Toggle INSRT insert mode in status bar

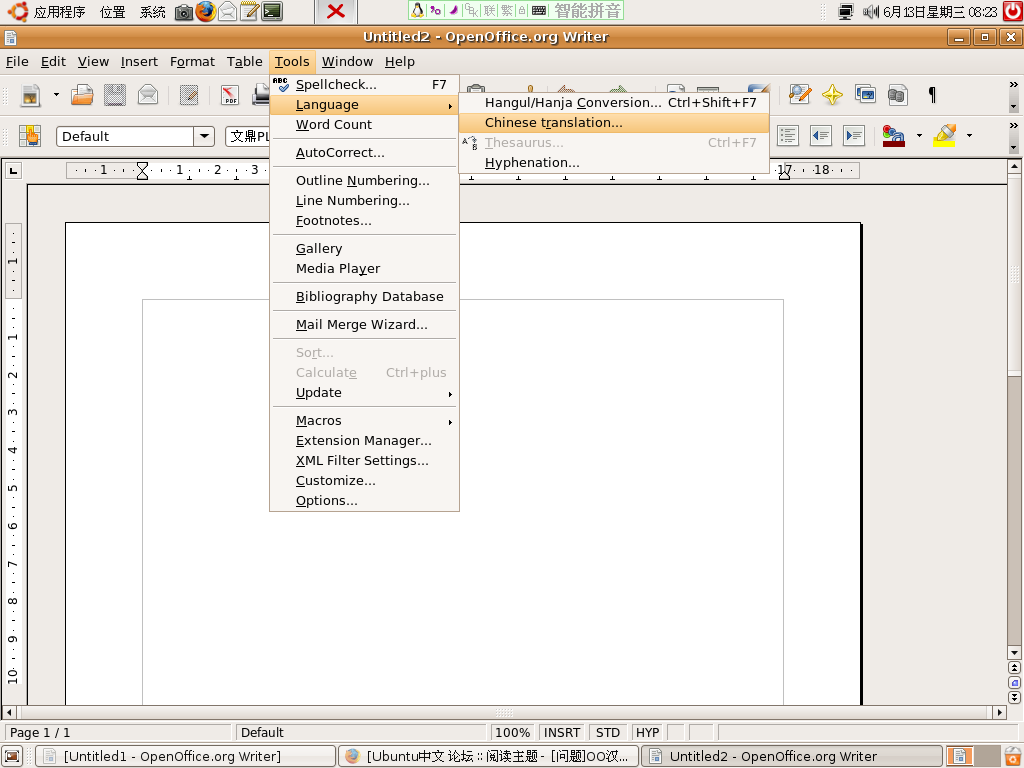562,732
